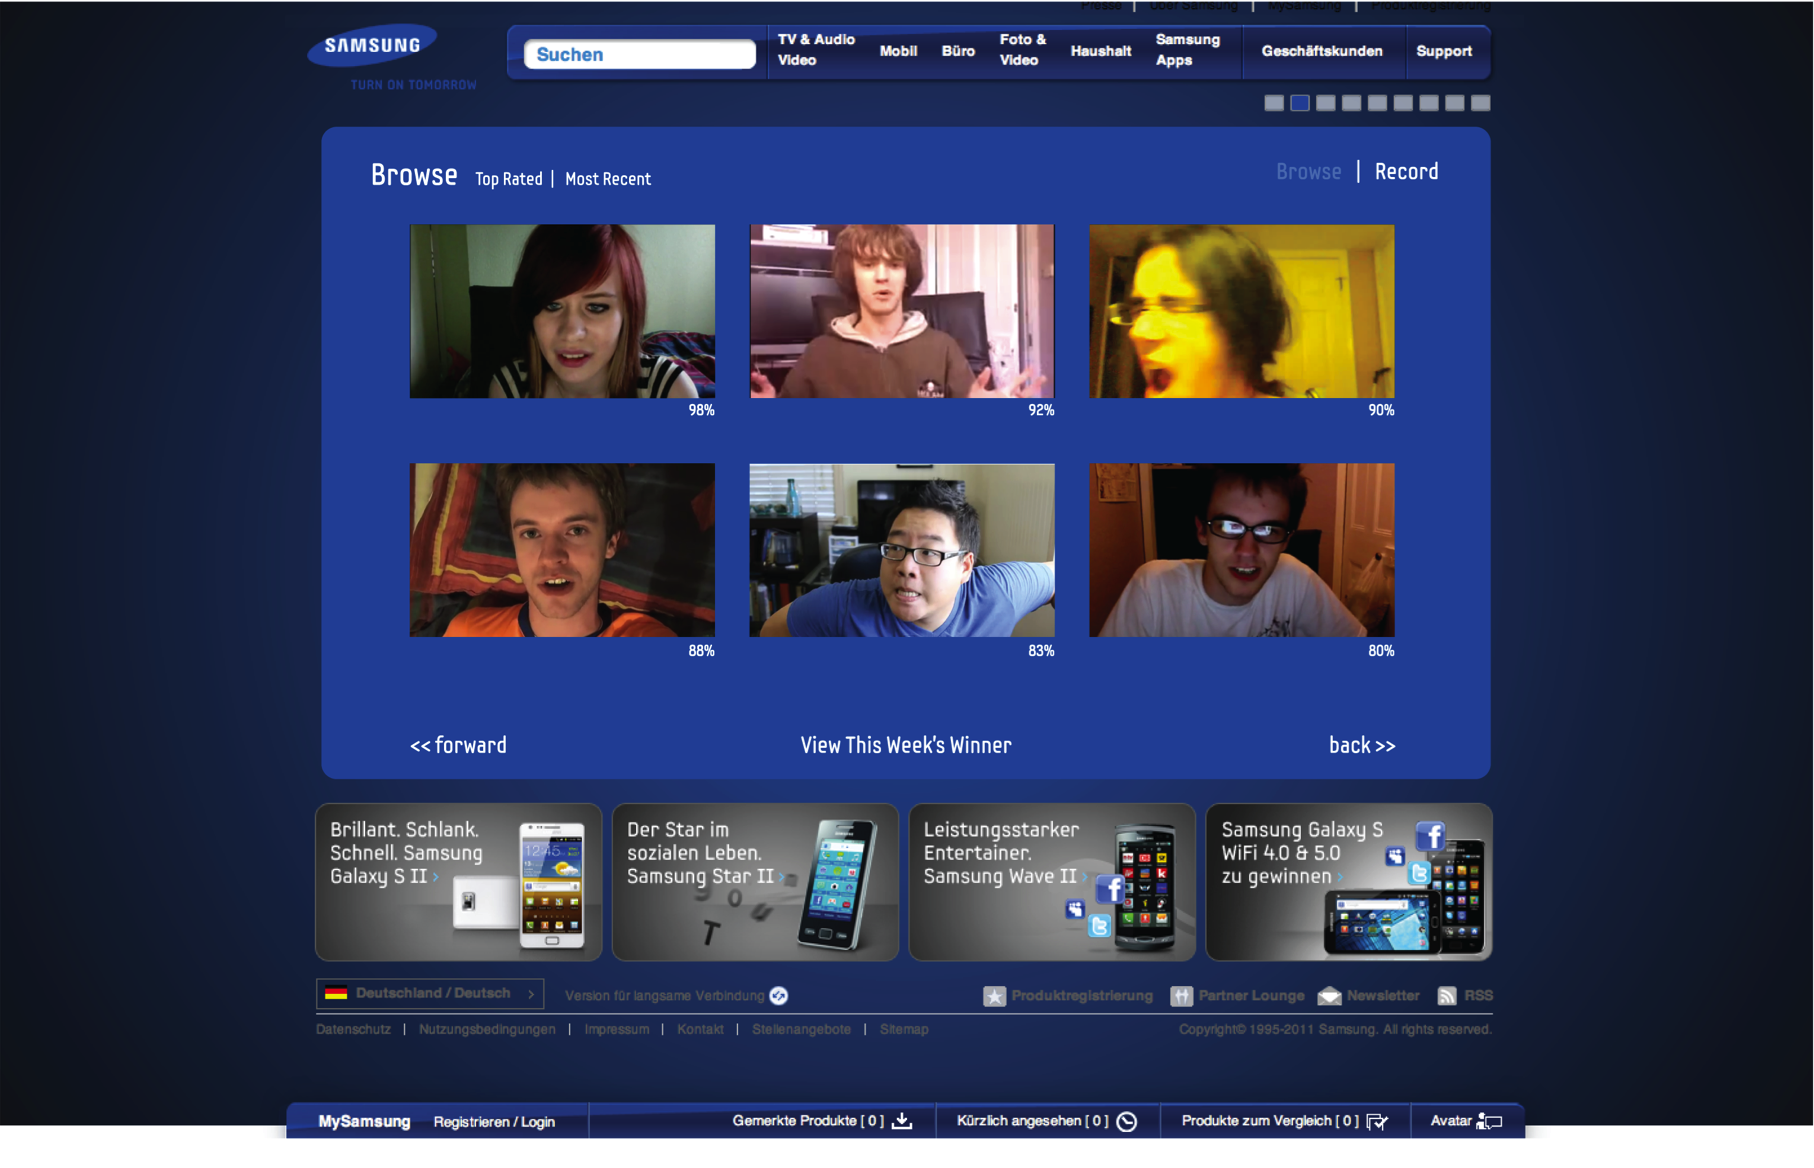Click the Gemerkte Produkte download icon

(x=902, y=1121)
